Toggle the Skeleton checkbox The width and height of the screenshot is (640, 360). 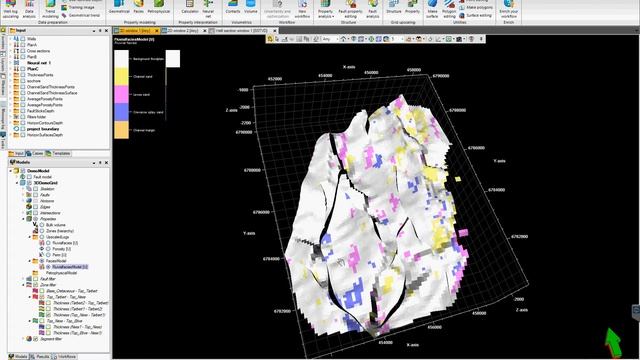tap(36, 189)
